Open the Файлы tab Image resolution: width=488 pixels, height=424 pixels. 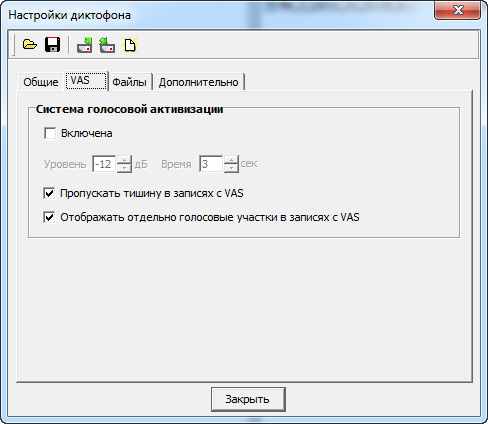click(129, 82)
